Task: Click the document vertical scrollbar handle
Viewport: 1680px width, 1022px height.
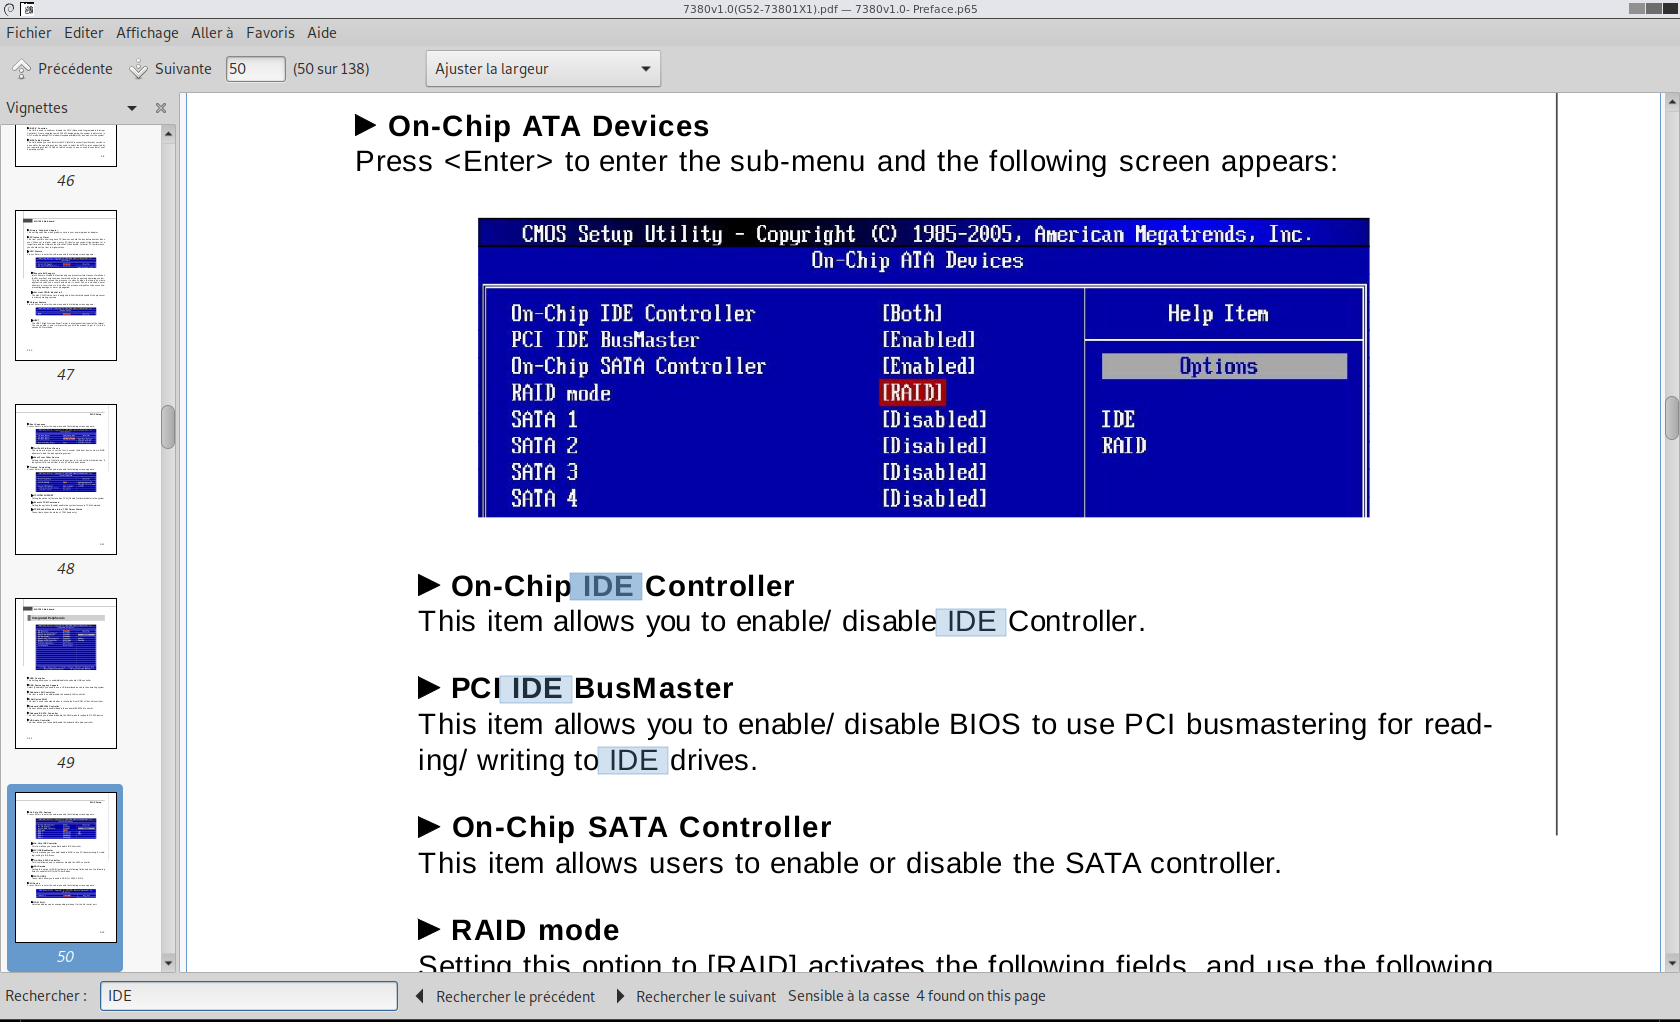Action: tap(1671, 418)
